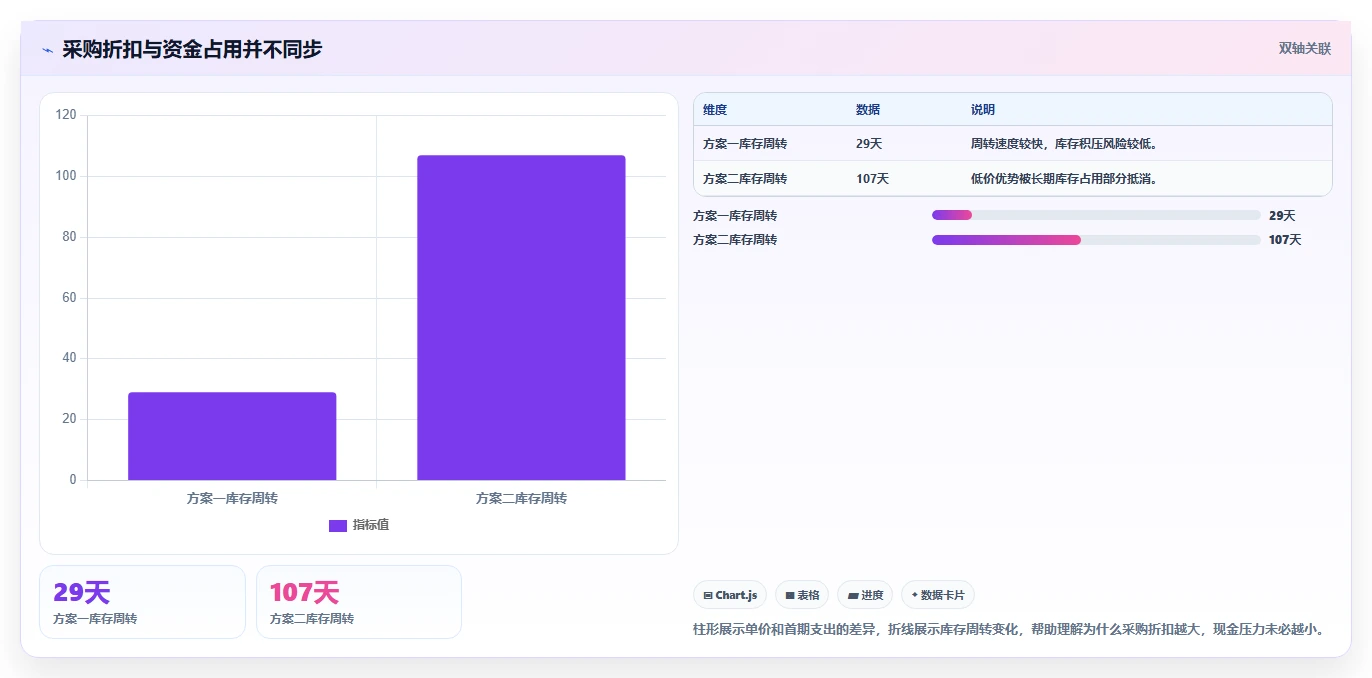1372x678 pixels.
Task: Click the 方案二库存周转 progress label
Action: click(x=735, y=240)
